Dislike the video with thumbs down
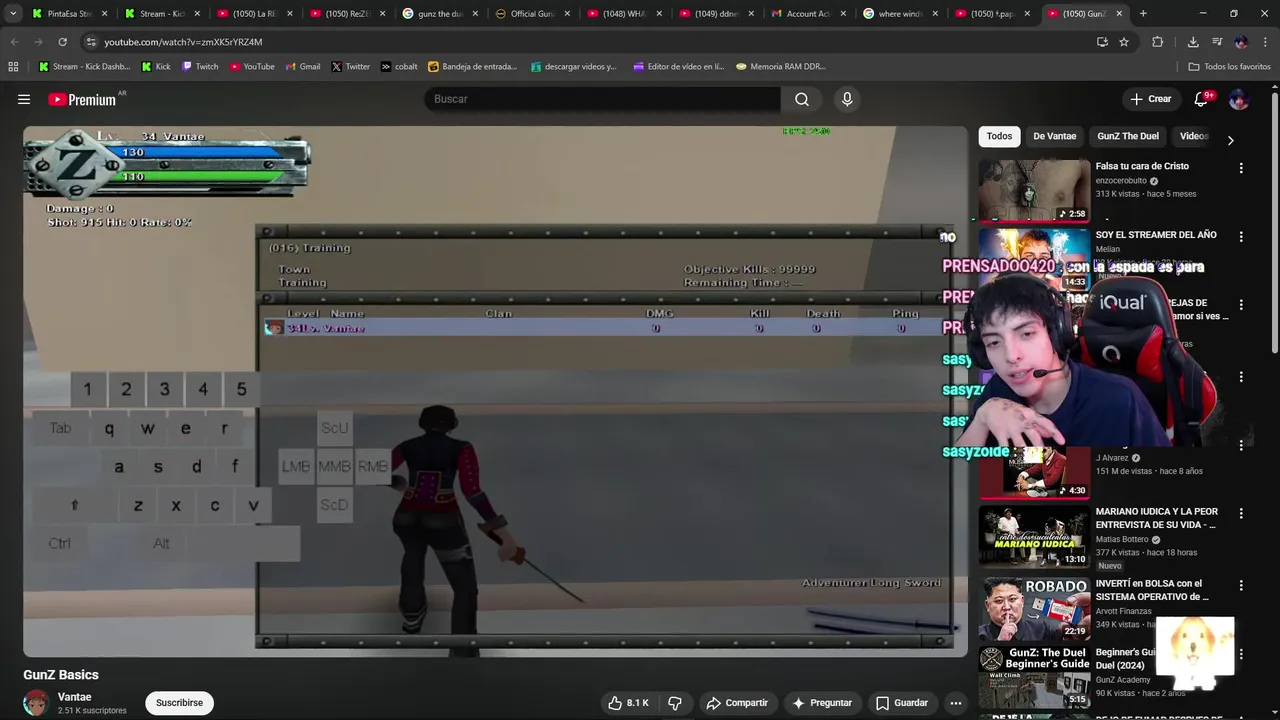The image size is (1280, 720). (675, 703)
